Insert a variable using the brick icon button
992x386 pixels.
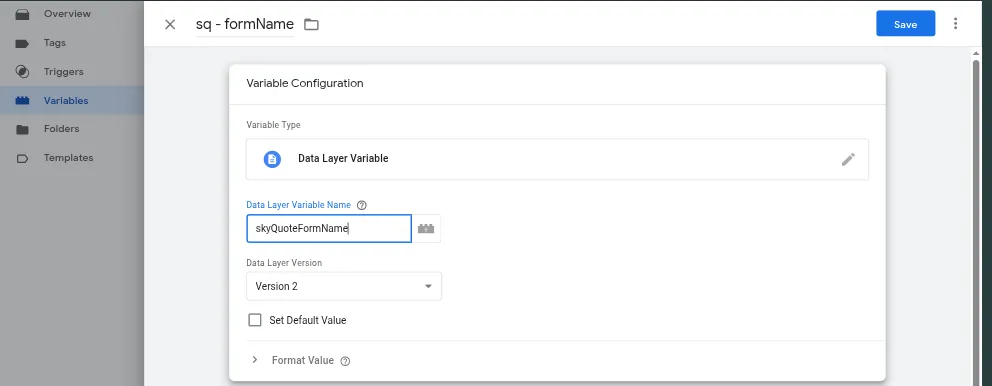tap(426, 229)
